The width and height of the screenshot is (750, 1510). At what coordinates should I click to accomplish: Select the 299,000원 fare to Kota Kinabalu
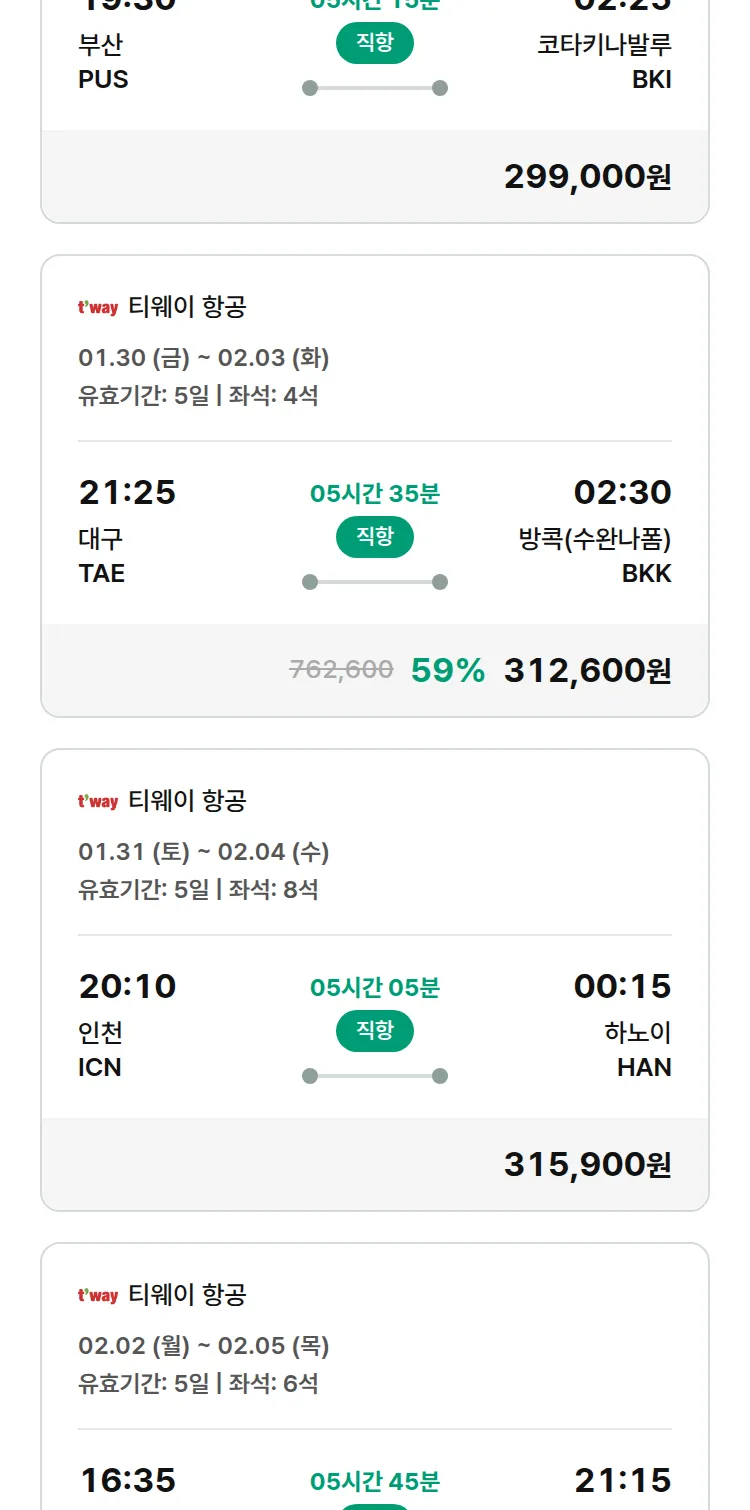click(587, 177)
